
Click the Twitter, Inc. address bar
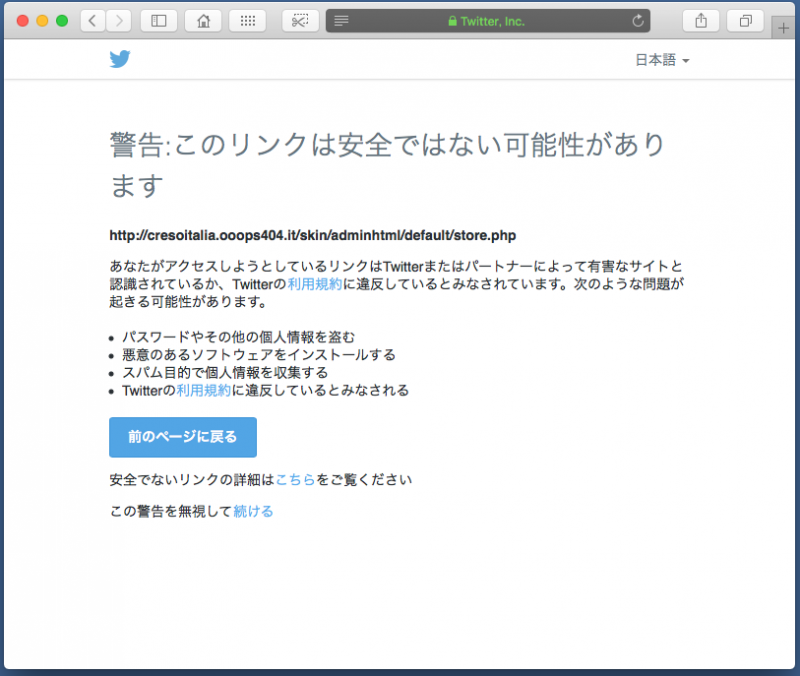pos(487,20)
